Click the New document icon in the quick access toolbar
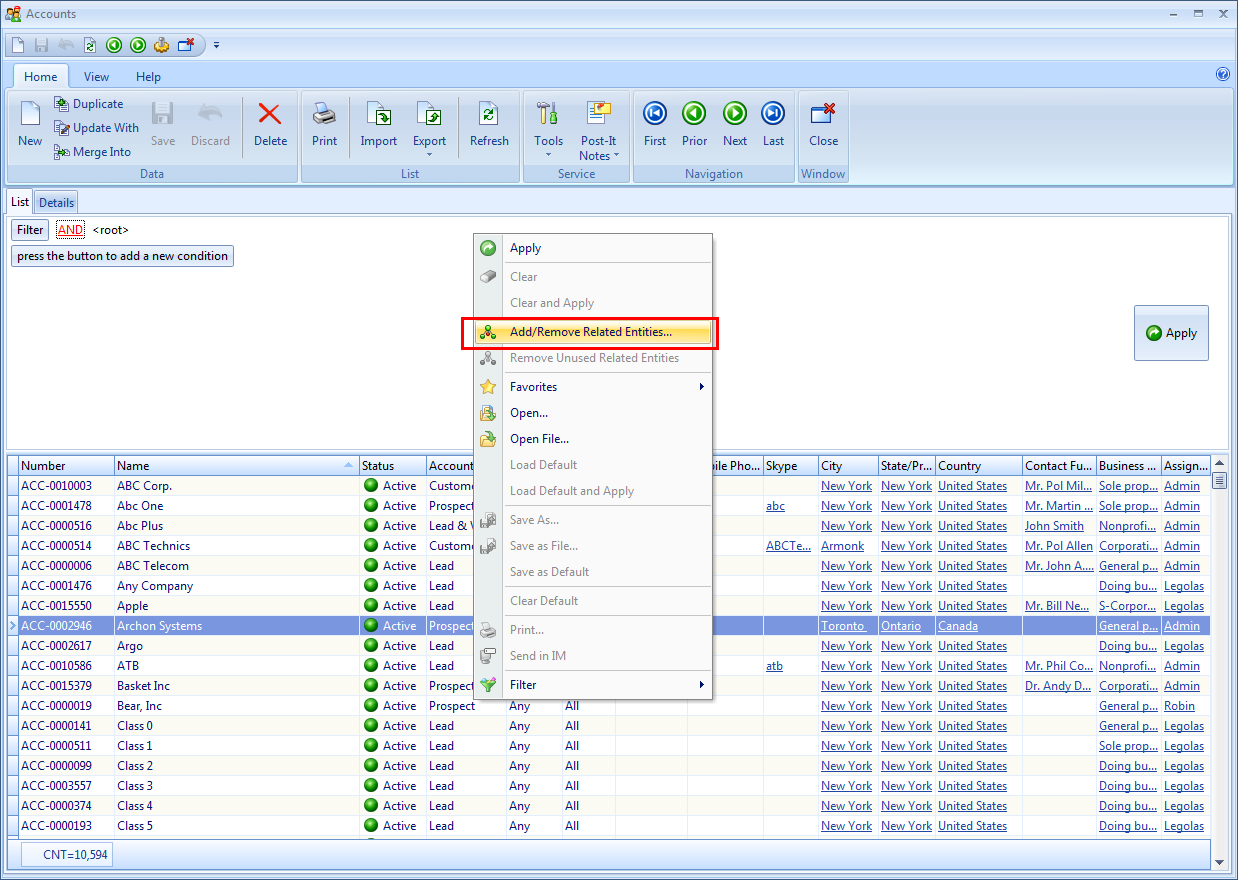This screenshot has height=880, width=1238. (18, 45)
